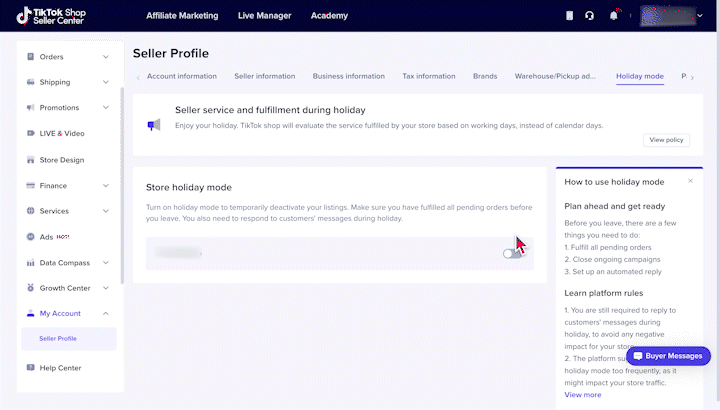This screenshot has height=410, width=720.
Task: Open Affiliate Marketing in top menu
Action: point(184,16)
